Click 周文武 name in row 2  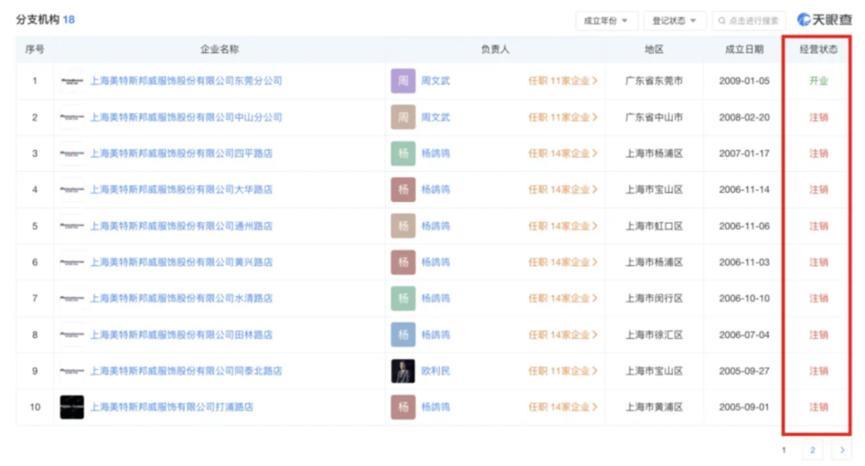pos(435,117)
